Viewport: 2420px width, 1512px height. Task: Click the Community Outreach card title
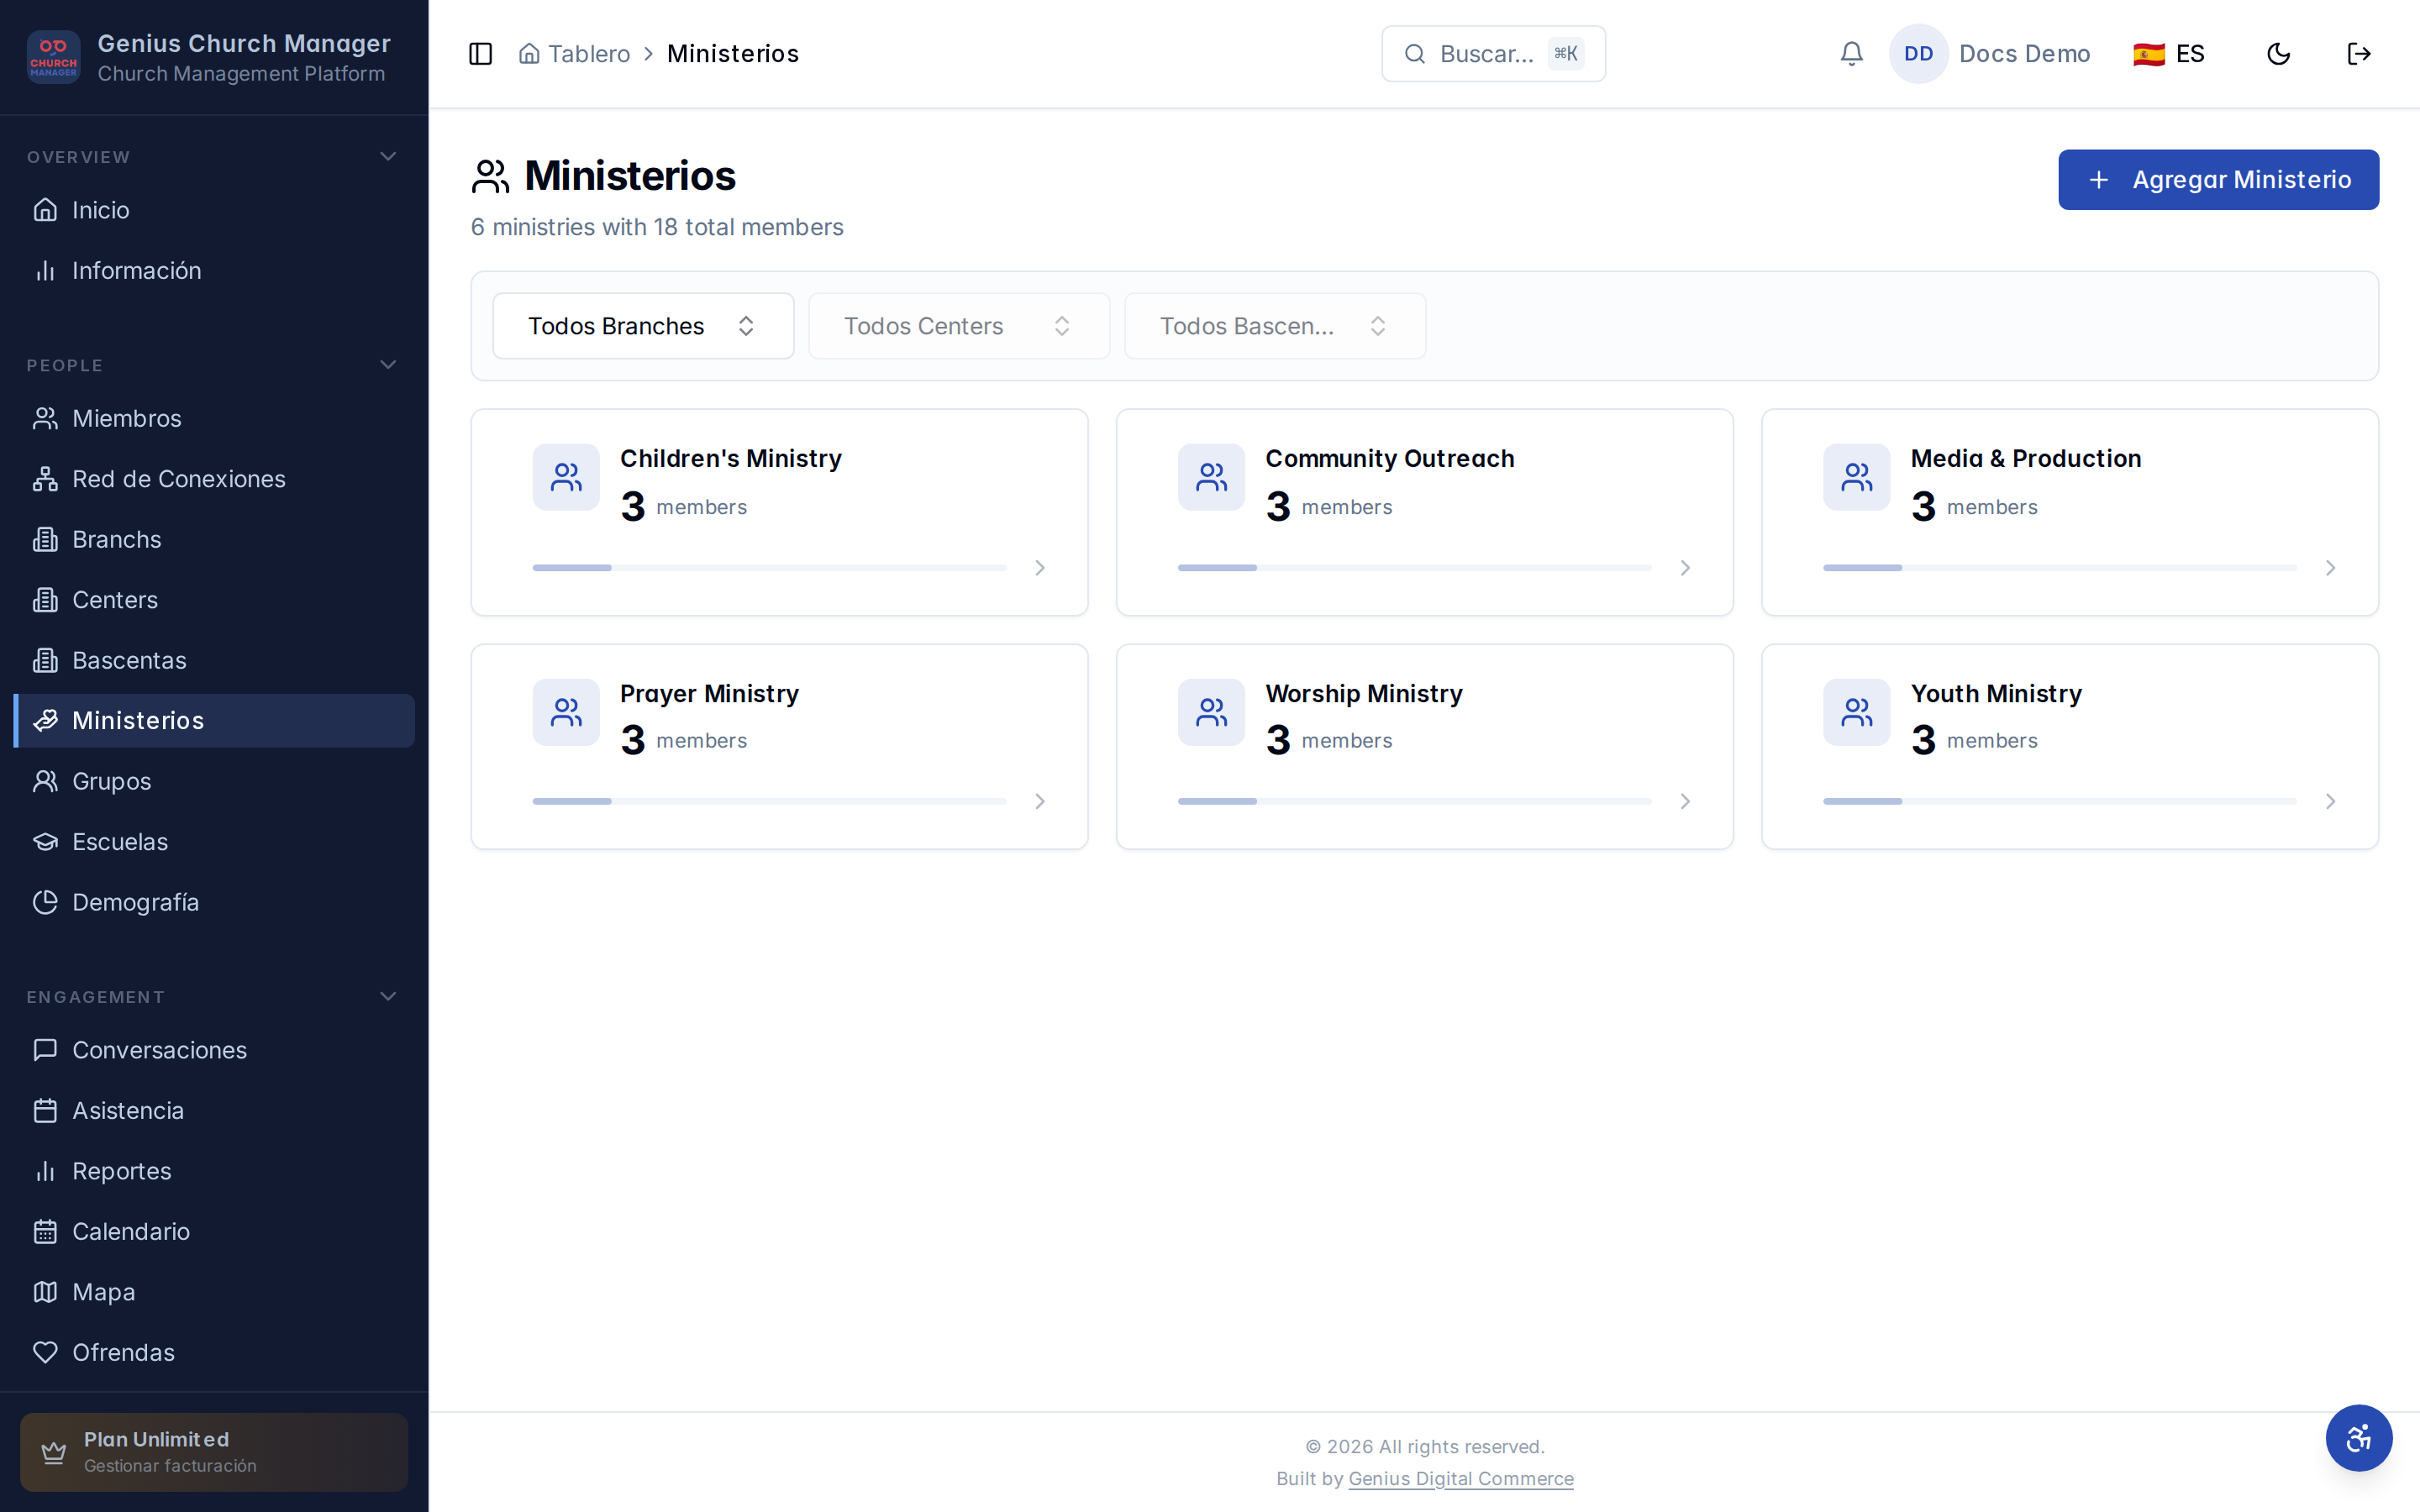pos(1389,459)
